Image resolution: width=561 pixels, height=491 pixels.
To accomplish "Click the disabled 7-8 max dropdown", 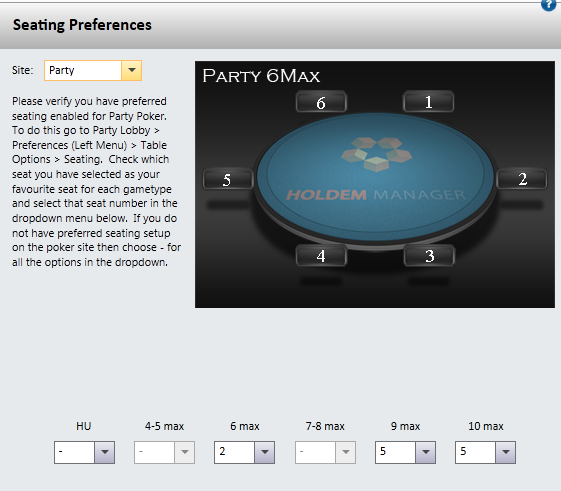I will coord(325,452).
